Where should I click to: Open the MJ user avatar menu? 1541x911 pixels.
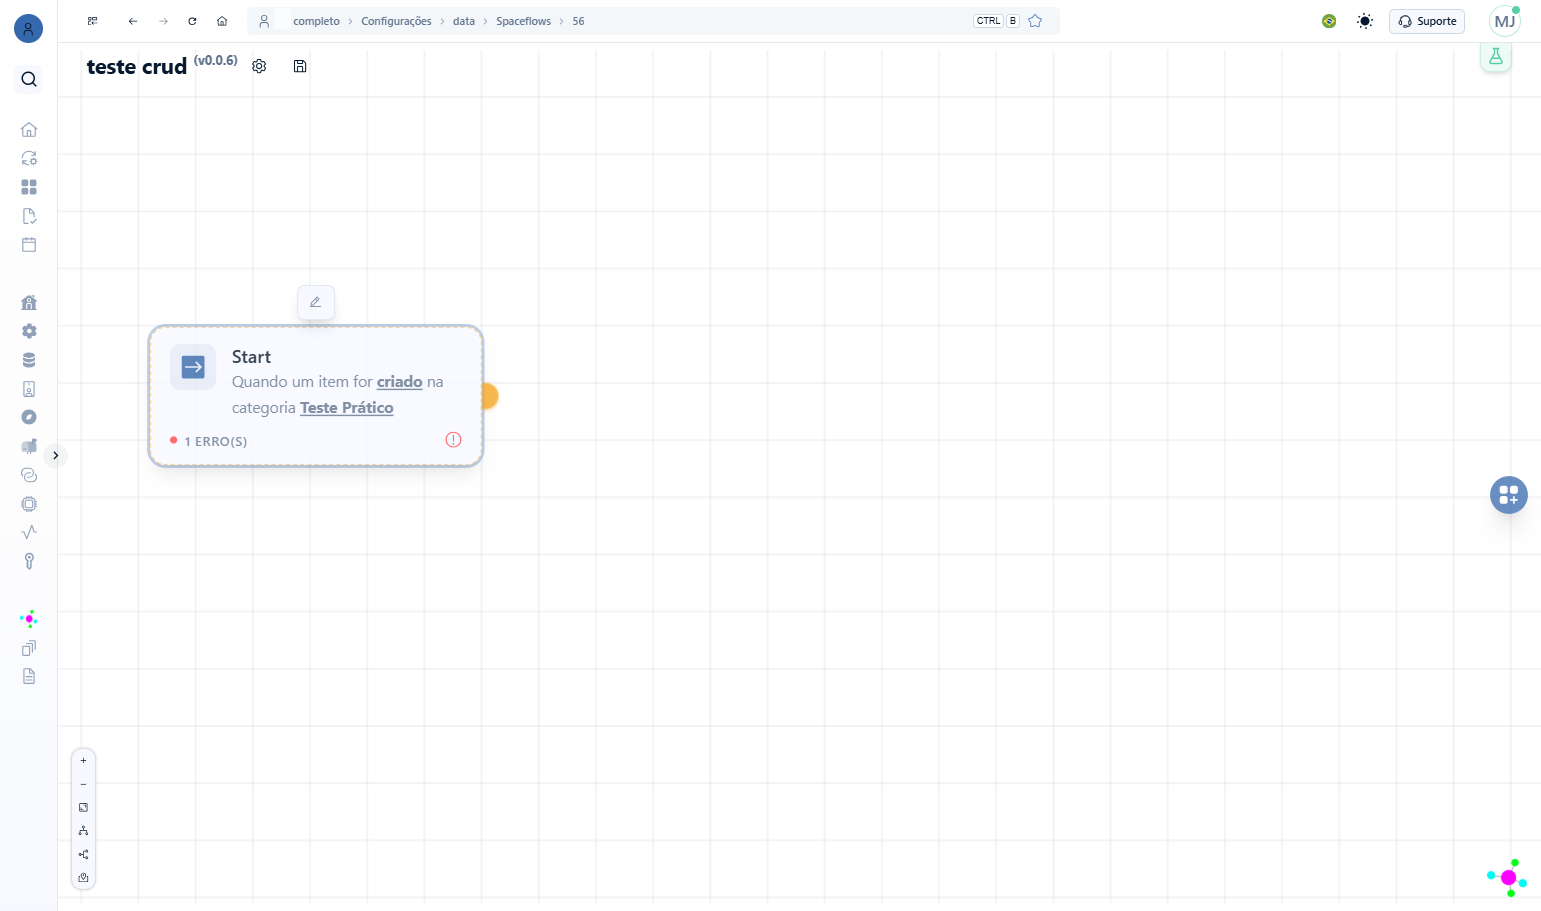click(1505, 21)
